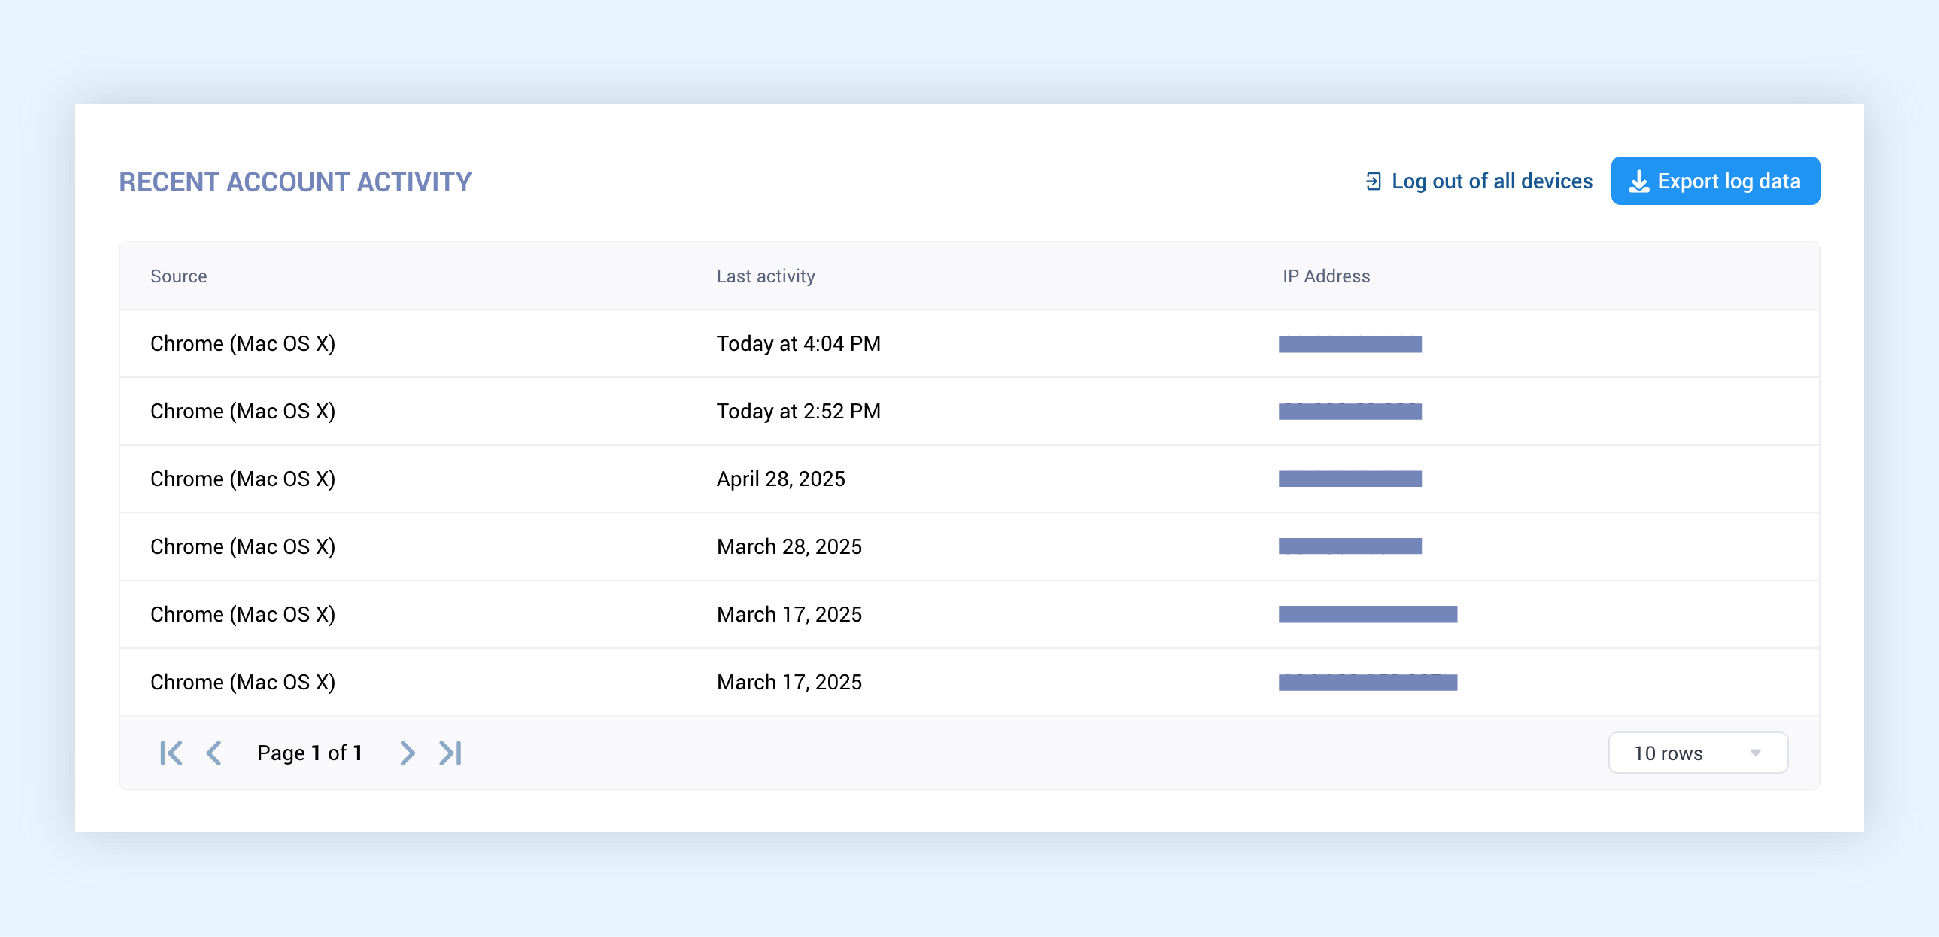Log out of all devices

[x=1491, y=181]
